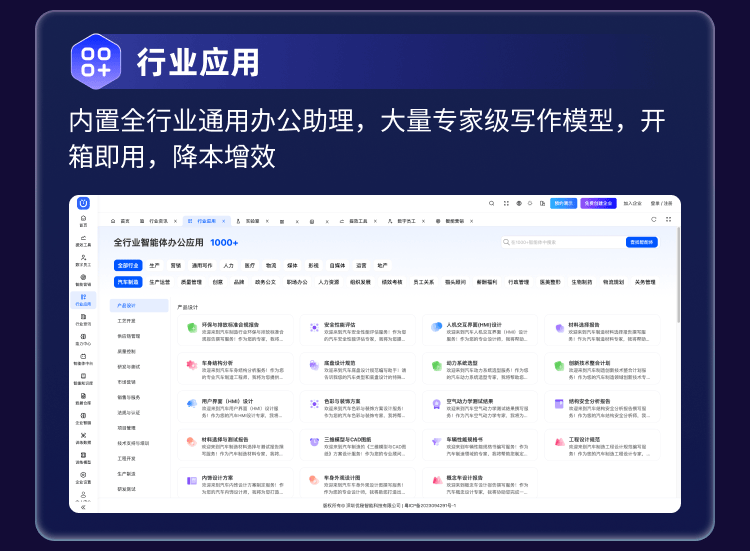Choose the 医疗 industry filter
The width and height of the screenshot is (750, 551).
[249, 266]
